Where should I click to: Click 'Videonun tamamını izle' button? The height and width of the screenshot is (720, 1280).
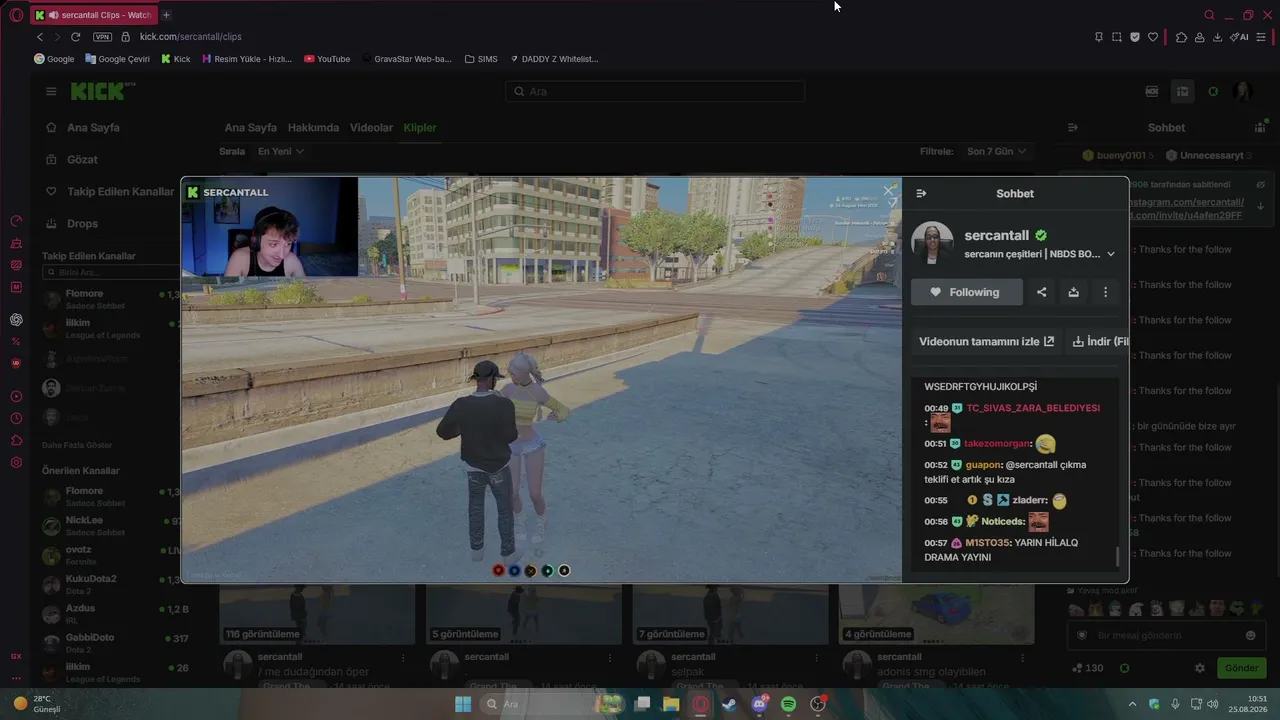(986, 341)
